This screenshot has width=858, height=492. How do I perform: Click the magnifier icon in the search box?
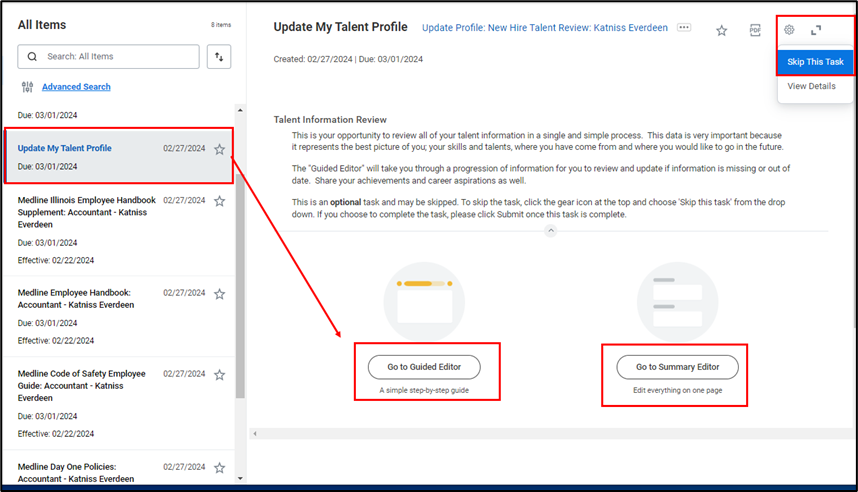click(33, 57)
